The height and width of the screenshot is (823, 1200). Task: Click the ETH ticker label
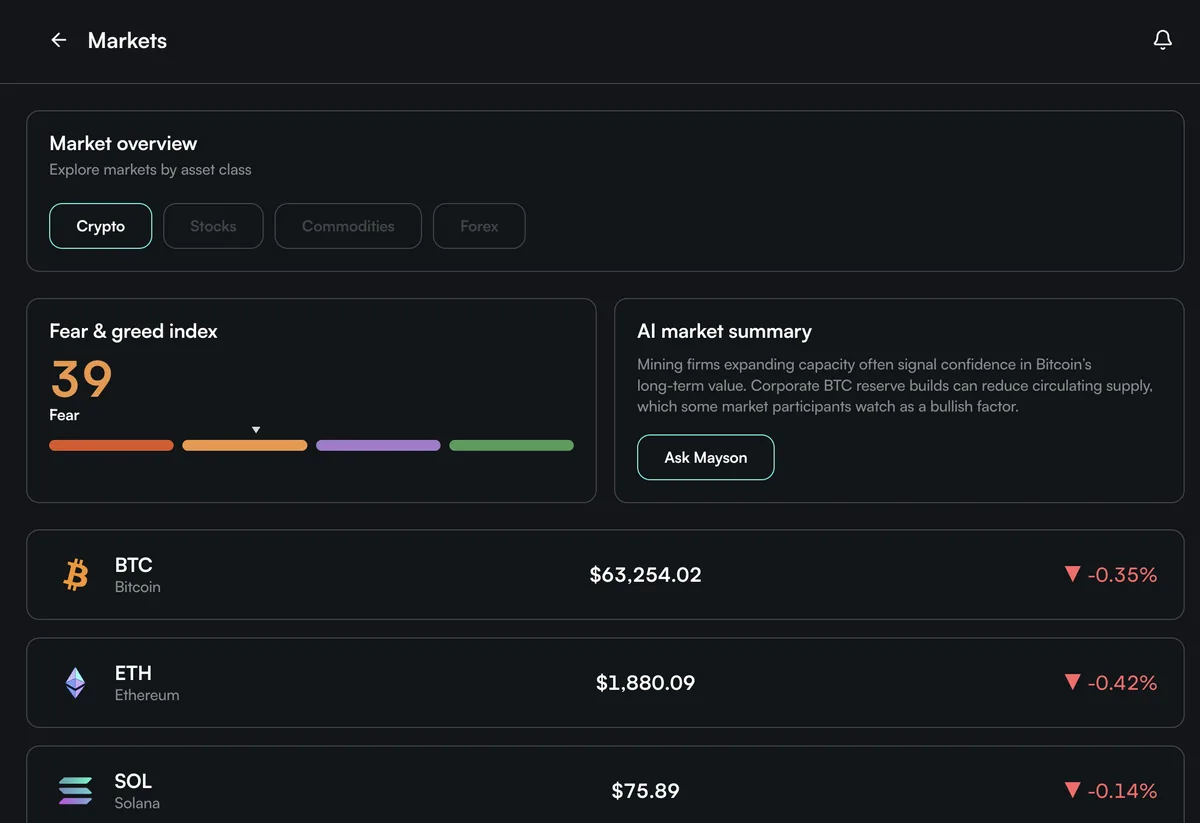(x=133, y=673)
